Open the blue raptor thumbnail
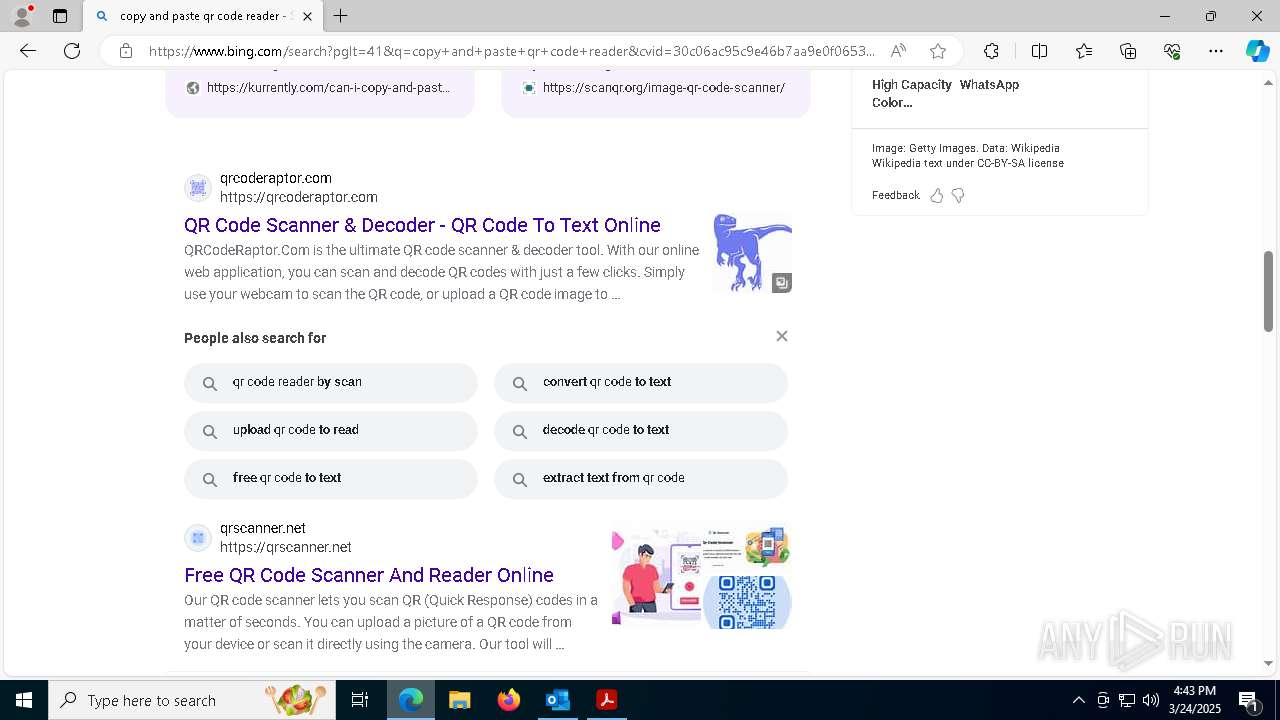 click(x=752, y=253)
